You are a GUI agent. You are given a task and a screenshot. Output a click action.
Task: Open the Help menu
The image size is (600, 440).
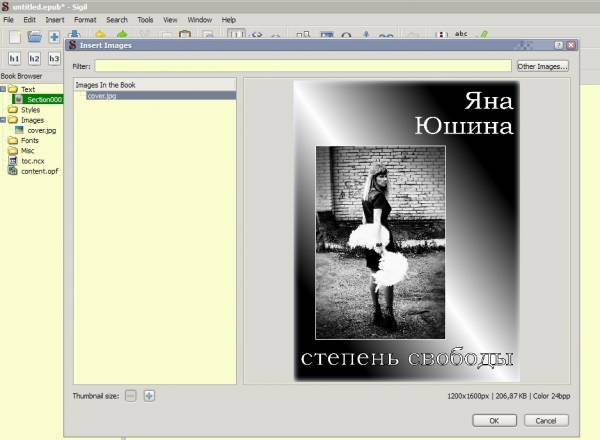228,20
